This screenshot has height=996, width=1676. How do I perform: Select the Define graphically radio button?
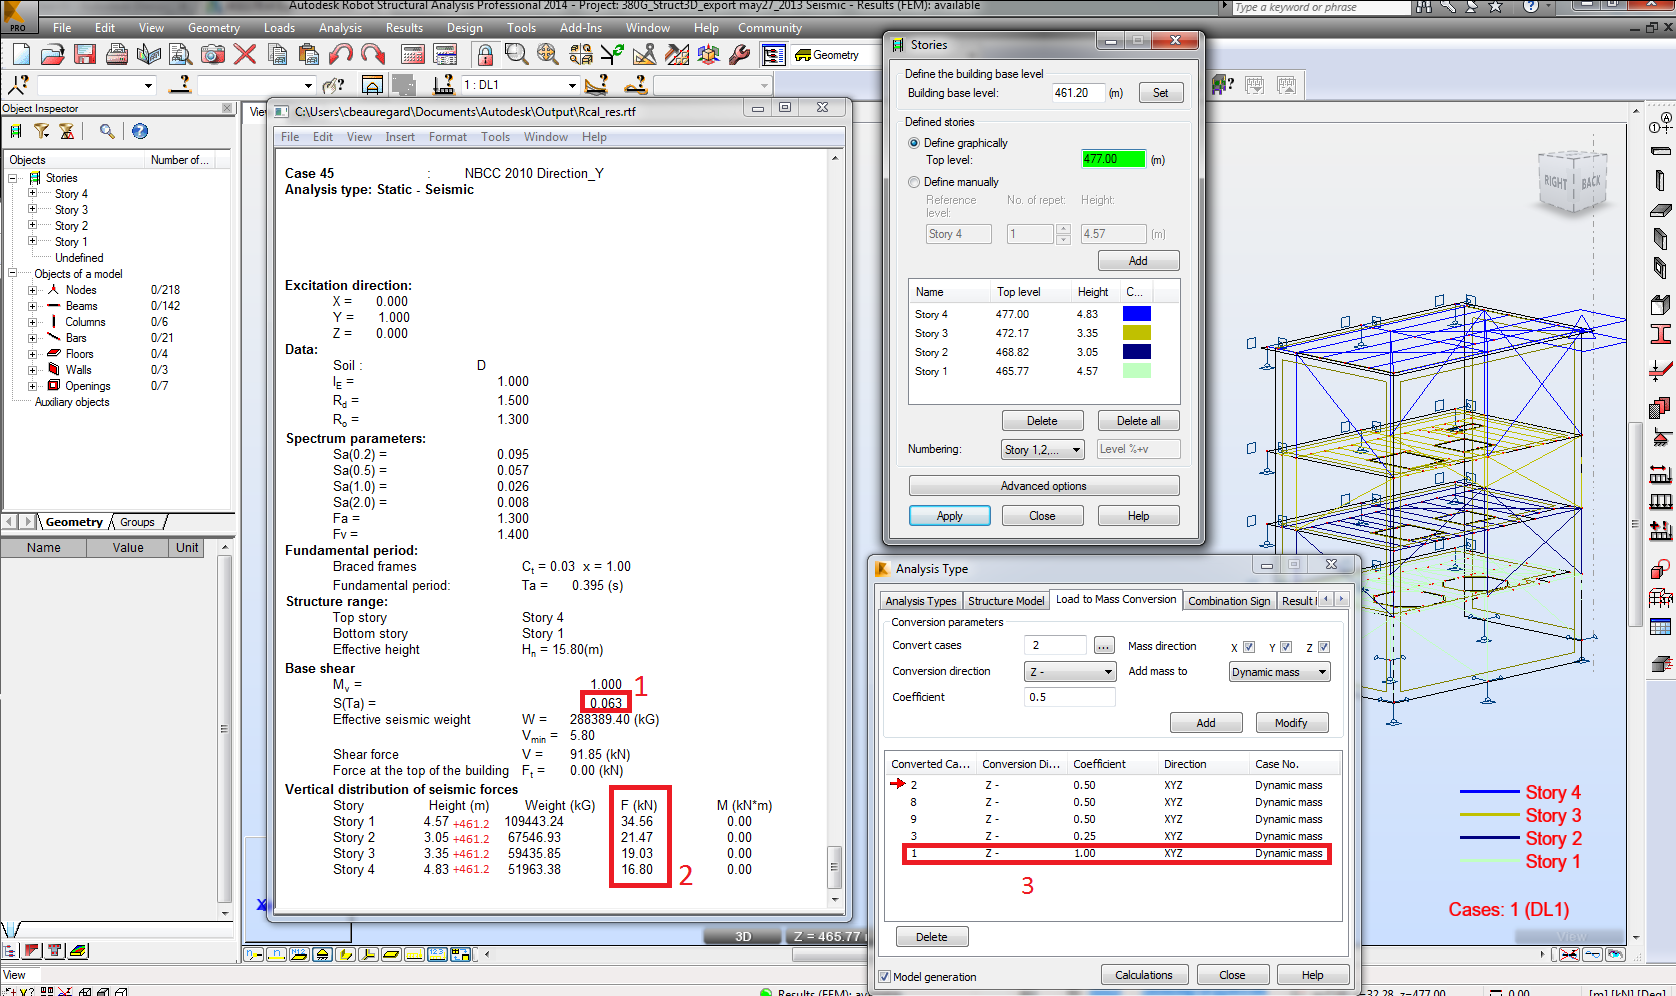point(913,143)
